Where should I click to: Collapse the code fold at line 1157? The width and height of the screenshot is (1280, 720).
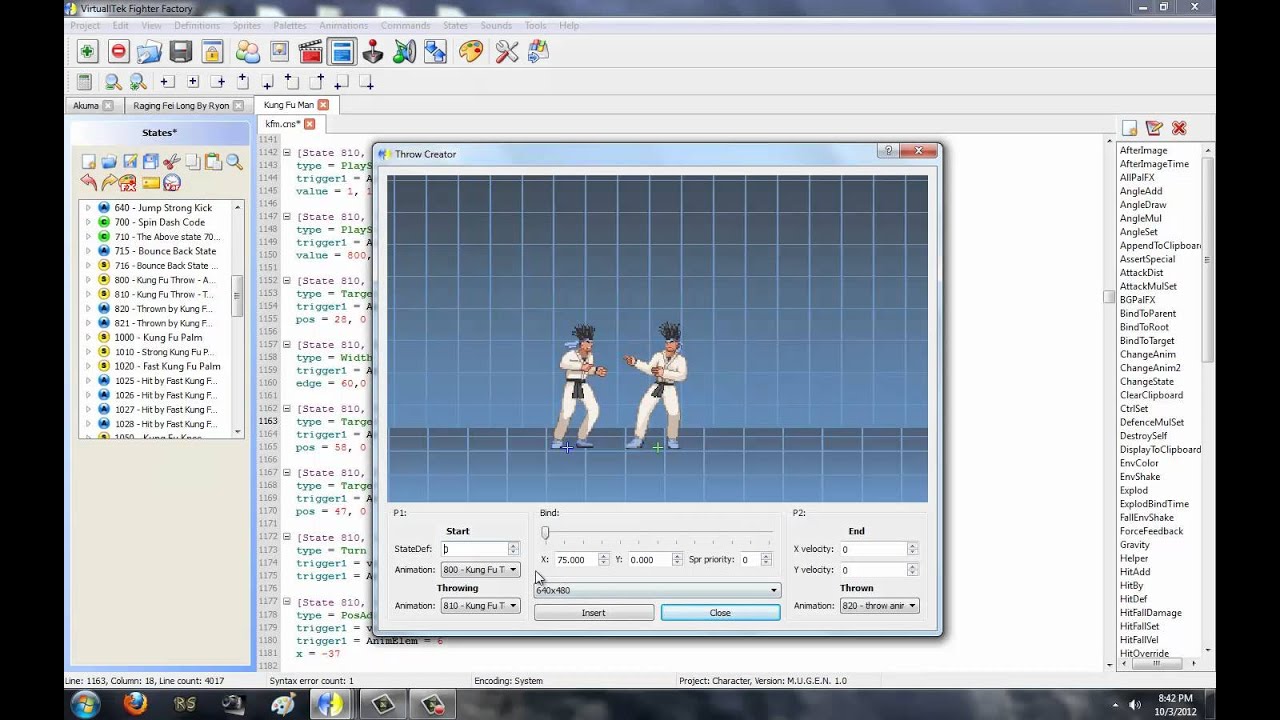pos(286,345)
